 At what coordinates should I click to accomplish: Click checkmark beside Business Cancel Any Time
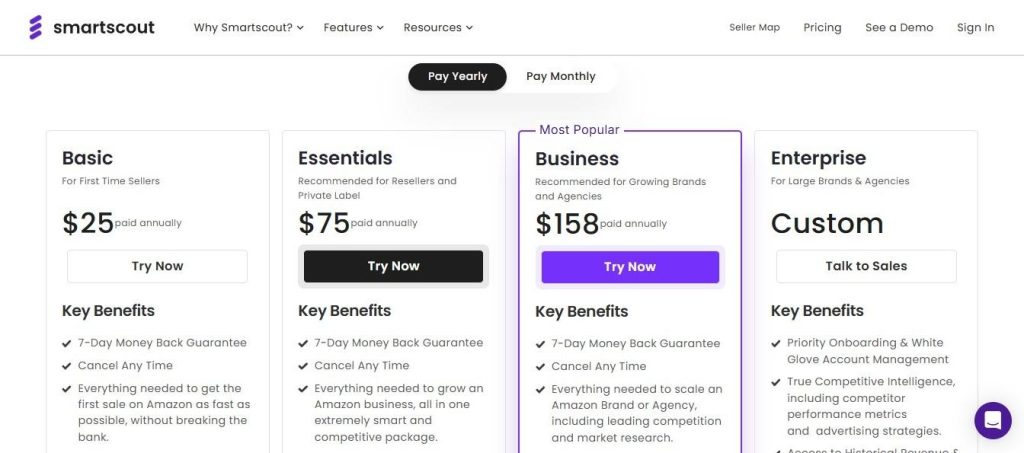(x=540, y=367)
